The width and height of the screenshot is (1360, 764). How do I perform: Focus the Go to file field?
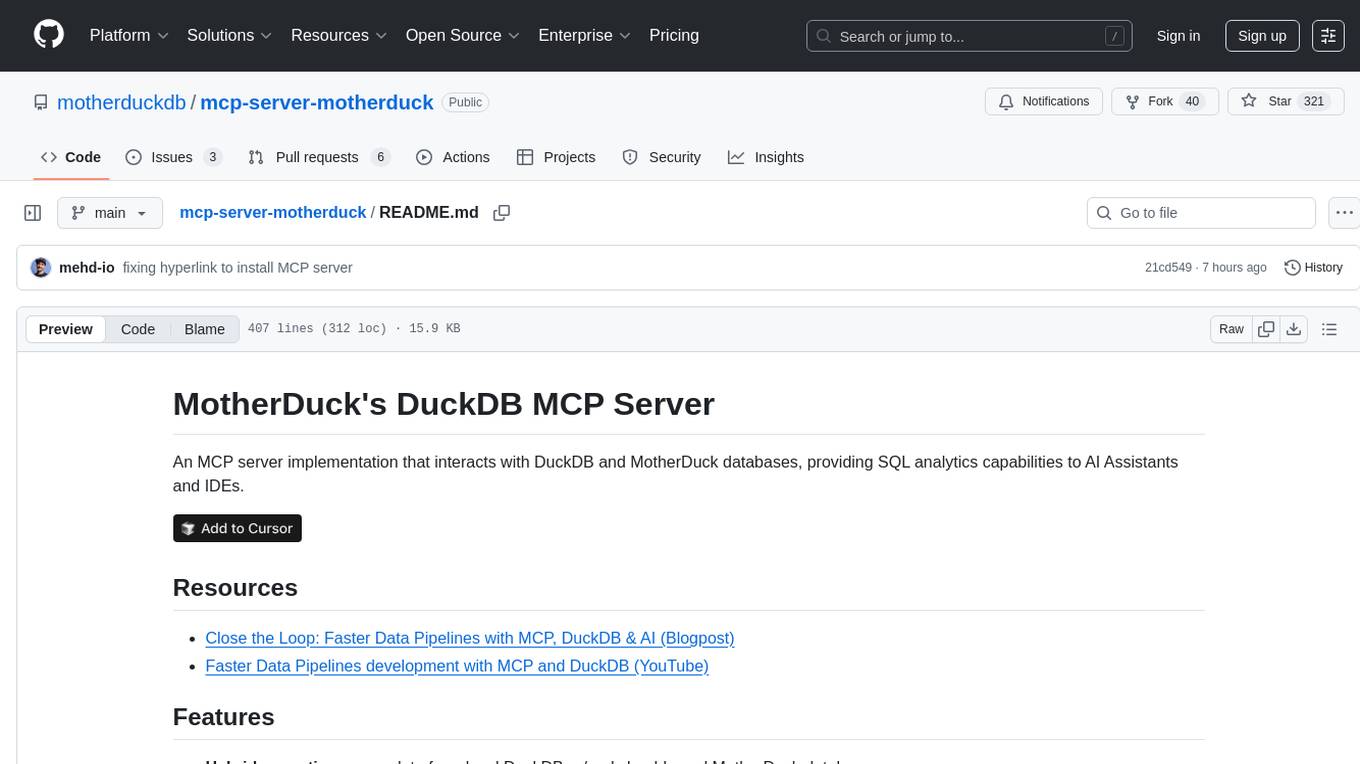[x=1201, y=213]
